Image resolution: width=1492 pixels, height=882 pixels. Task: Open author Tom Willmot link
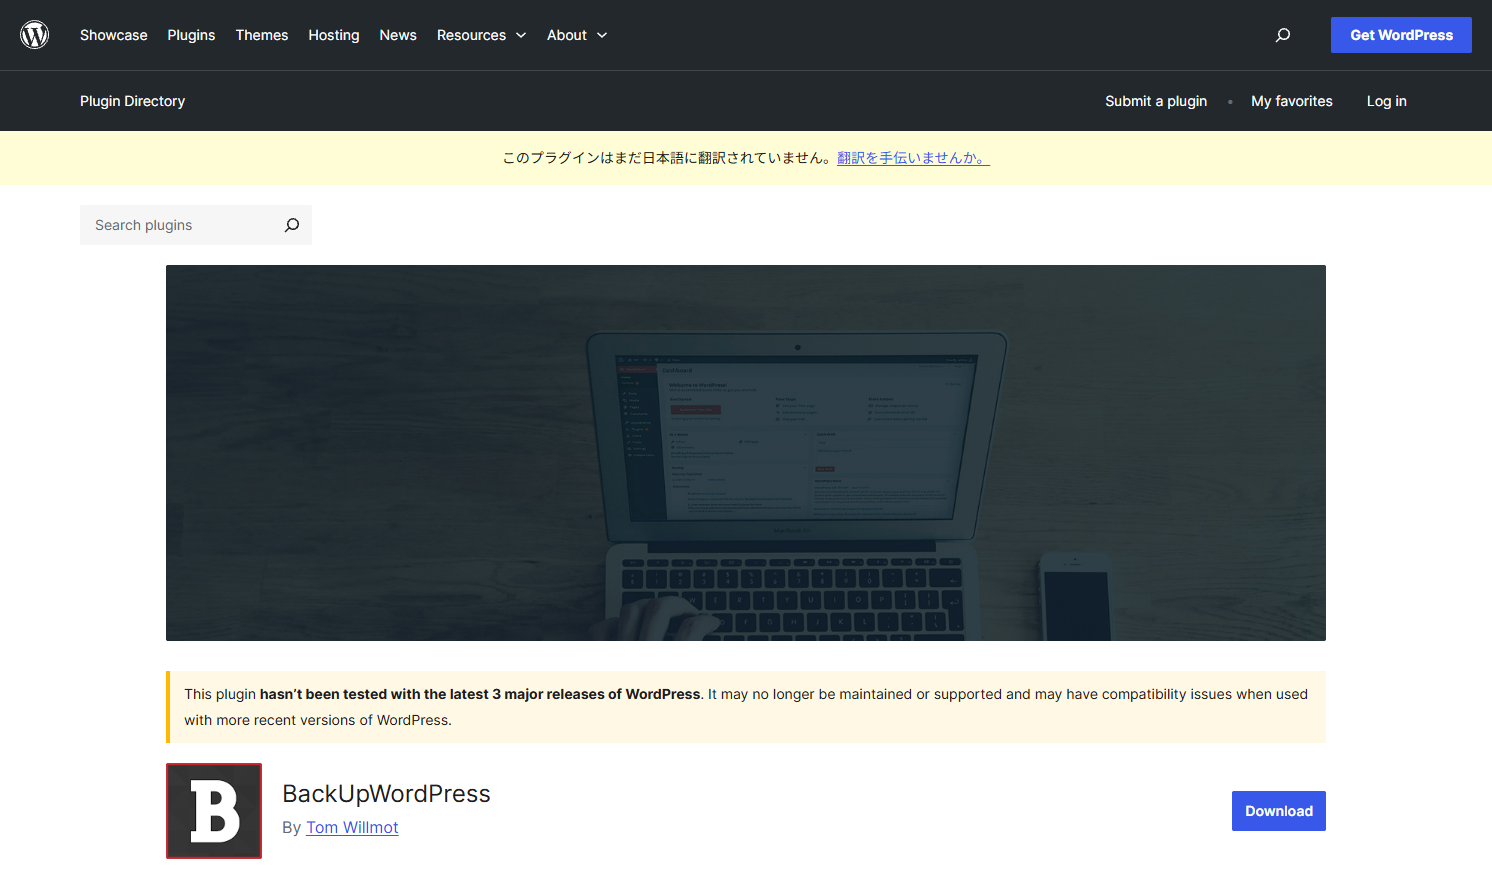(352, 827)
